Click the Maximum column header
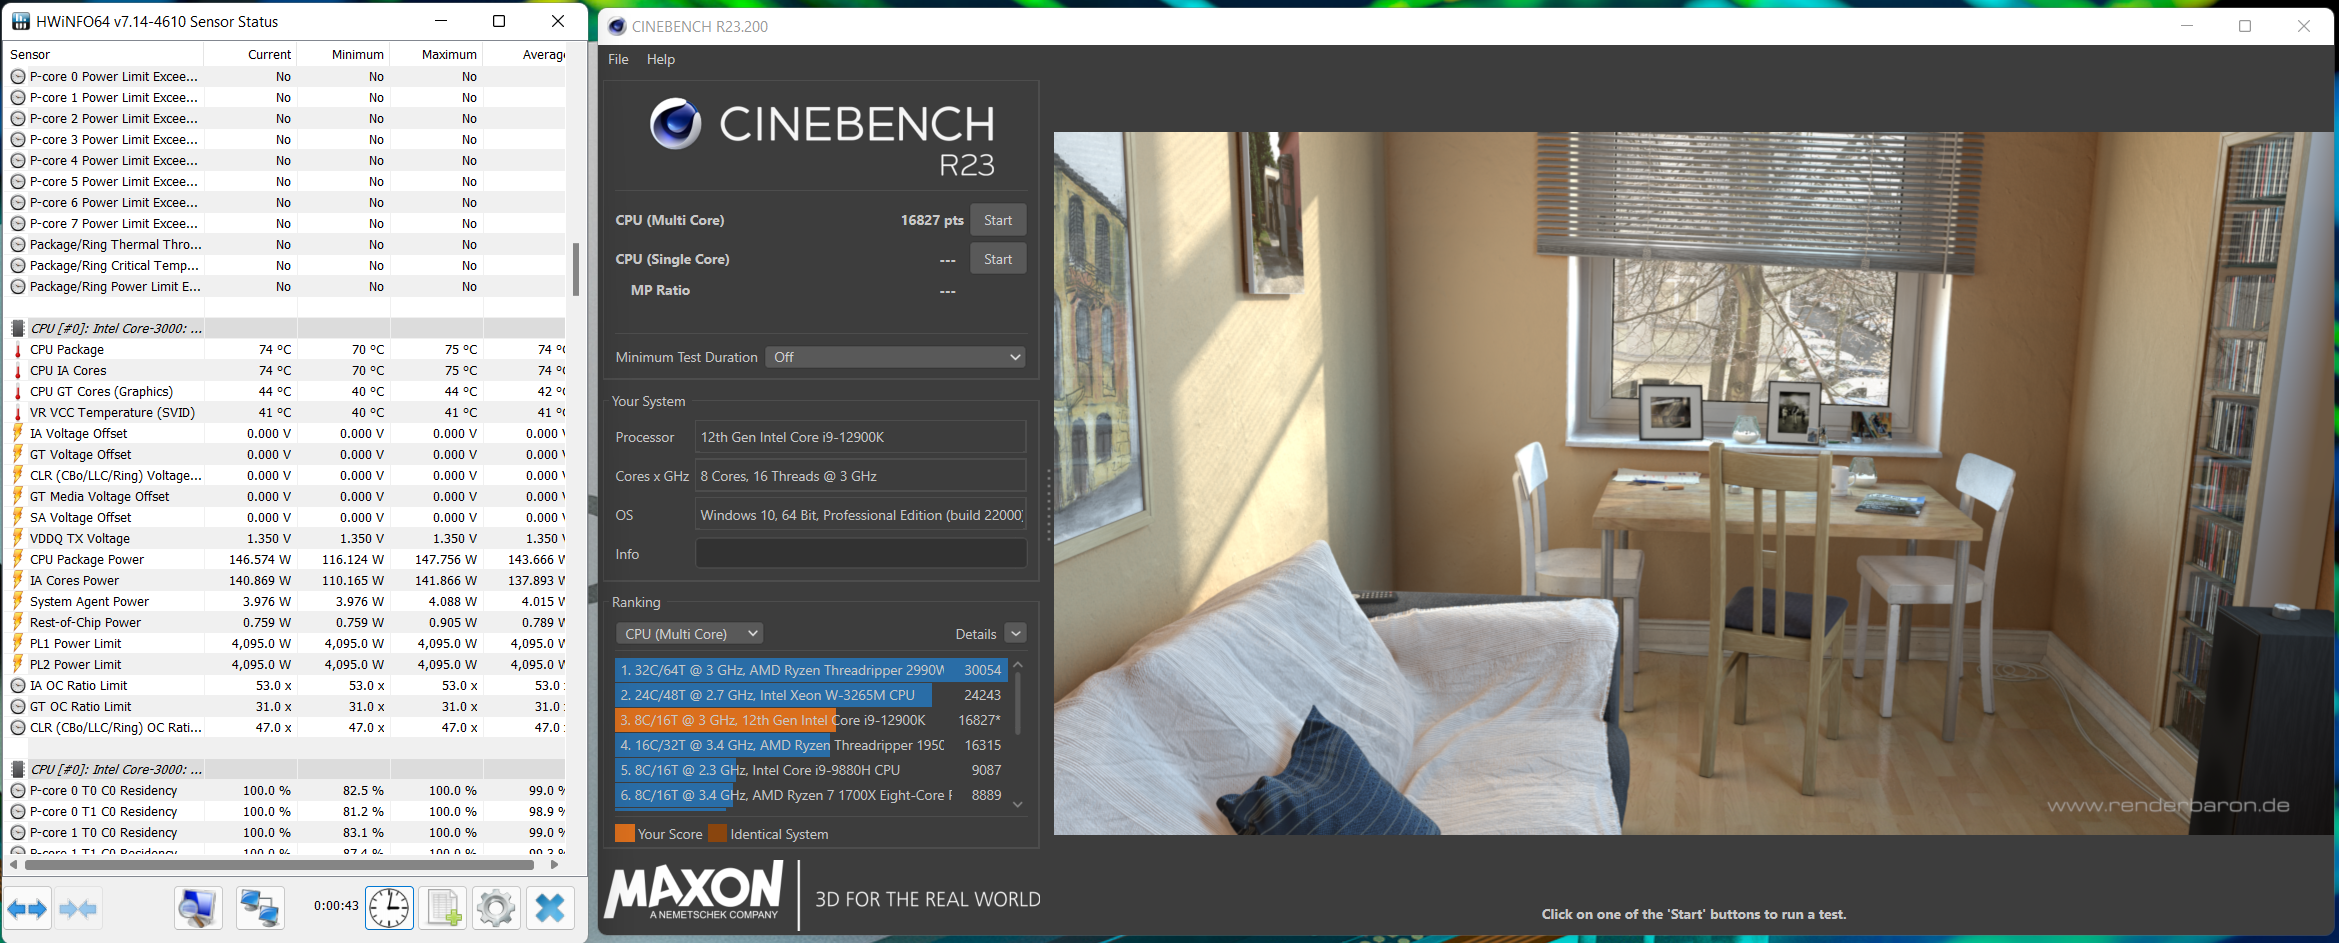2339x943 pixels. pos(437,54)
